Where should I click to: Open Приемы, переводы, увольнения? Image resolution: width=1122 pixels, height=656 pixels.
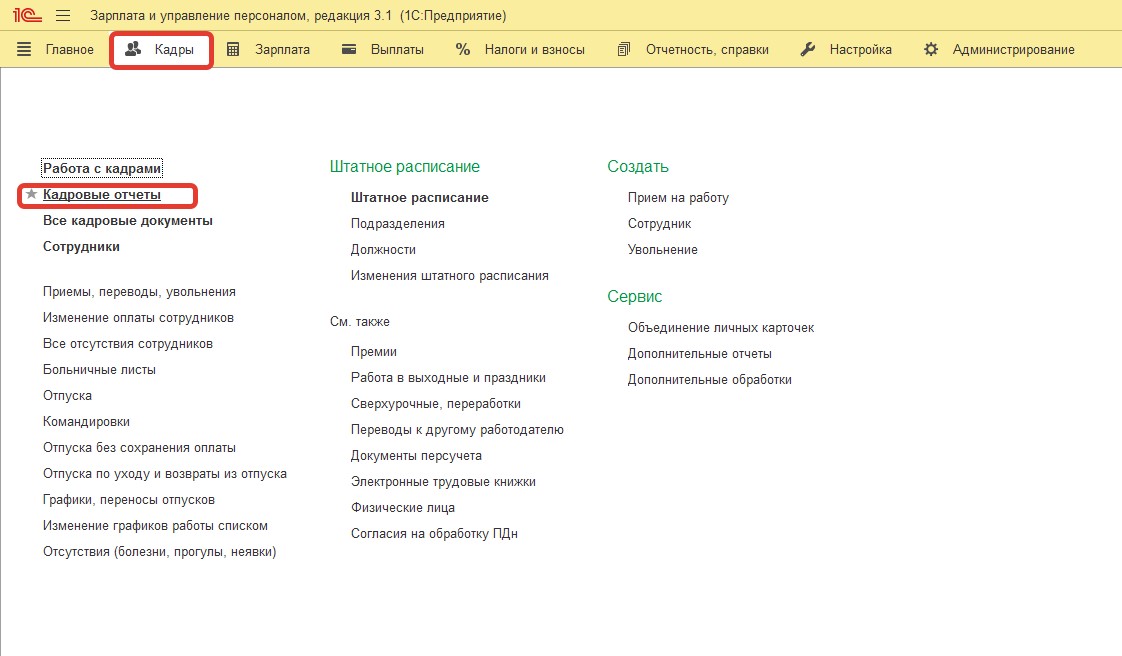click(140, 292)
